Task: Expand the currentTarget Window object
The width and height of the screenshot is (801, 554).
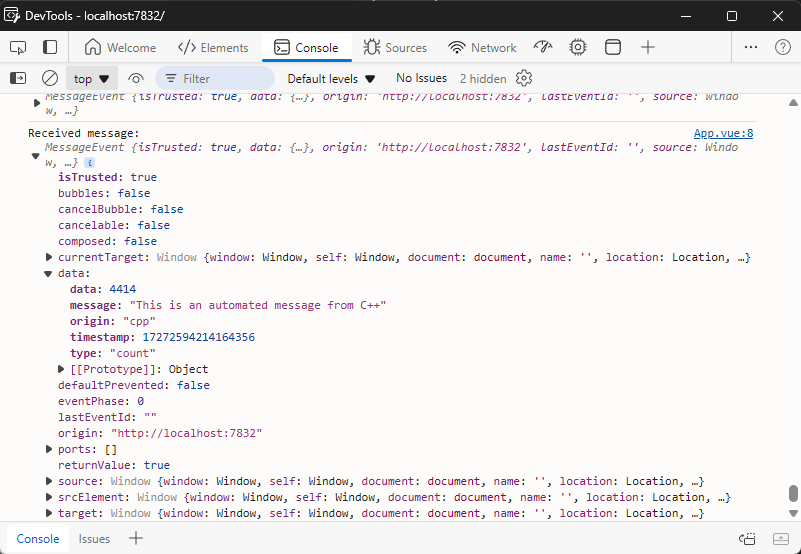Action: coord(49,257)
